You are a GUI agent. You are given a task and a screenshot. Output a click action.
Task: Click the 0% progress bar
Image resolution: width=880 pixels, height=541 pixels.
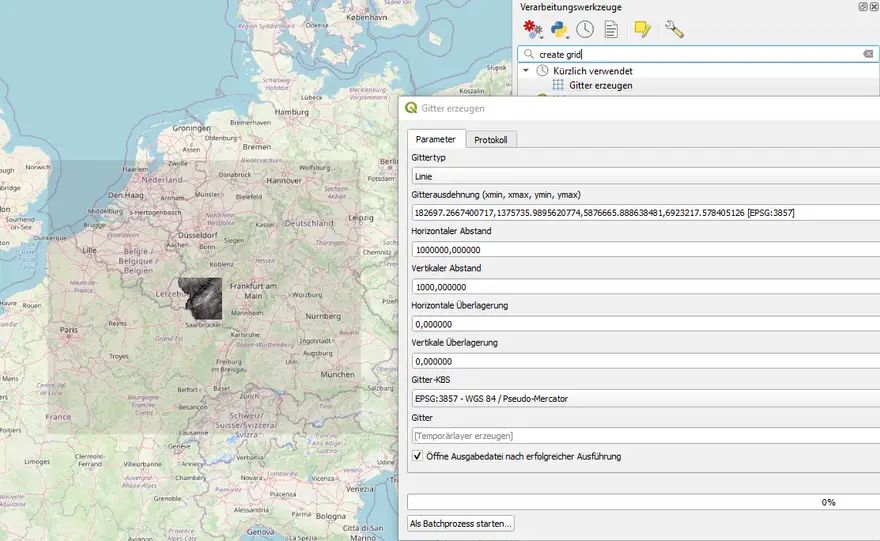coord(644,502)
